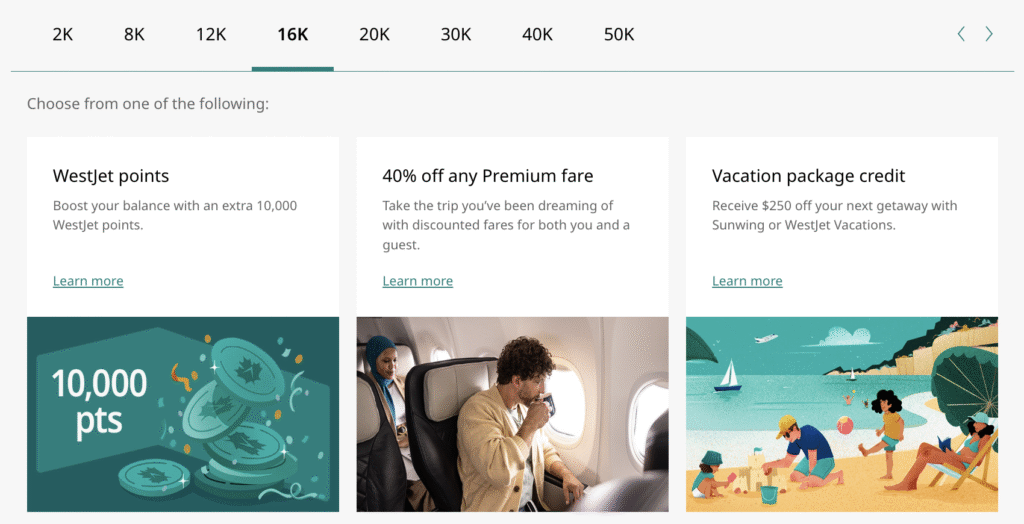The width and height of the screenshot is (1024, 524).
Task: Go to the 20K tier tab
Action: pos(374,34)
